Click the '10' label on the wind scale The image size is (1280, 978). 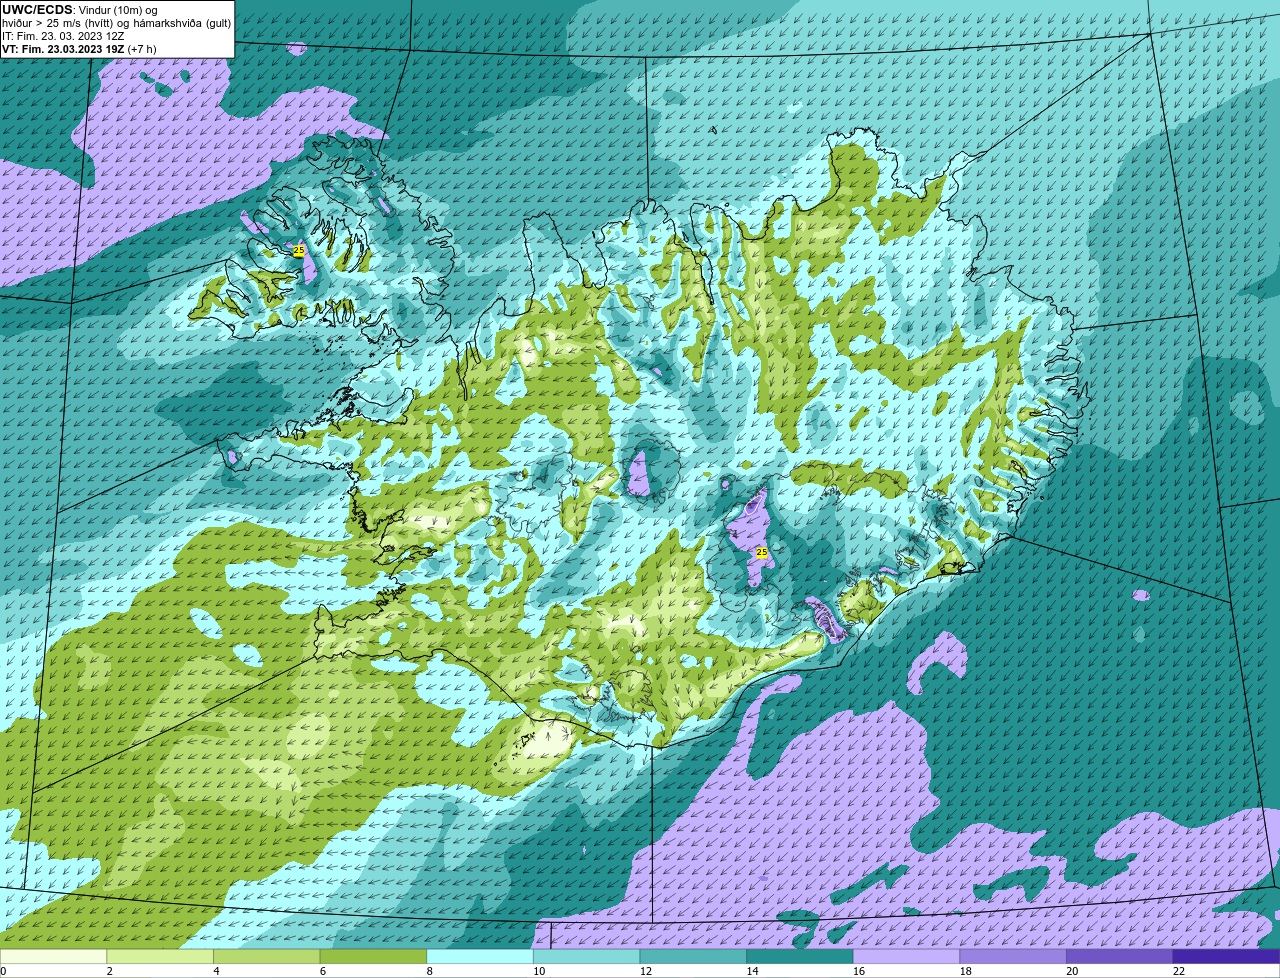tap(539, 971)
